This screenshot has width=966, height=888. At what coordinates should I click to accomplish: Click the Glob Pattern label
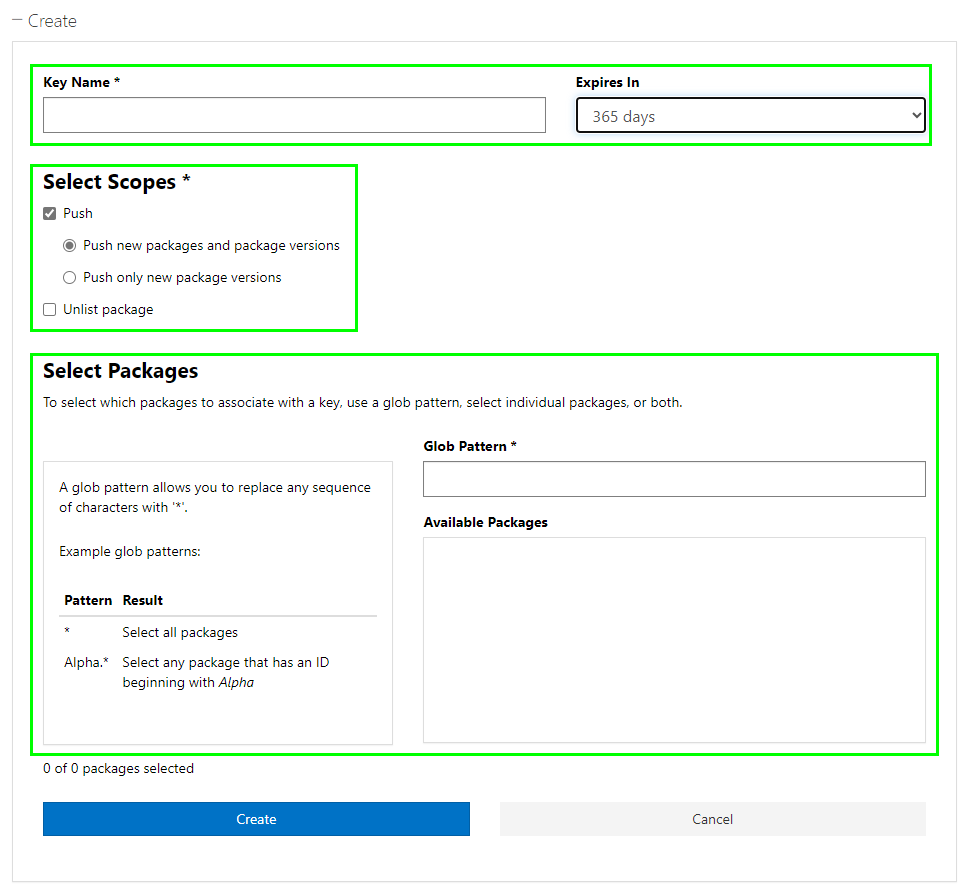point(469,446)
